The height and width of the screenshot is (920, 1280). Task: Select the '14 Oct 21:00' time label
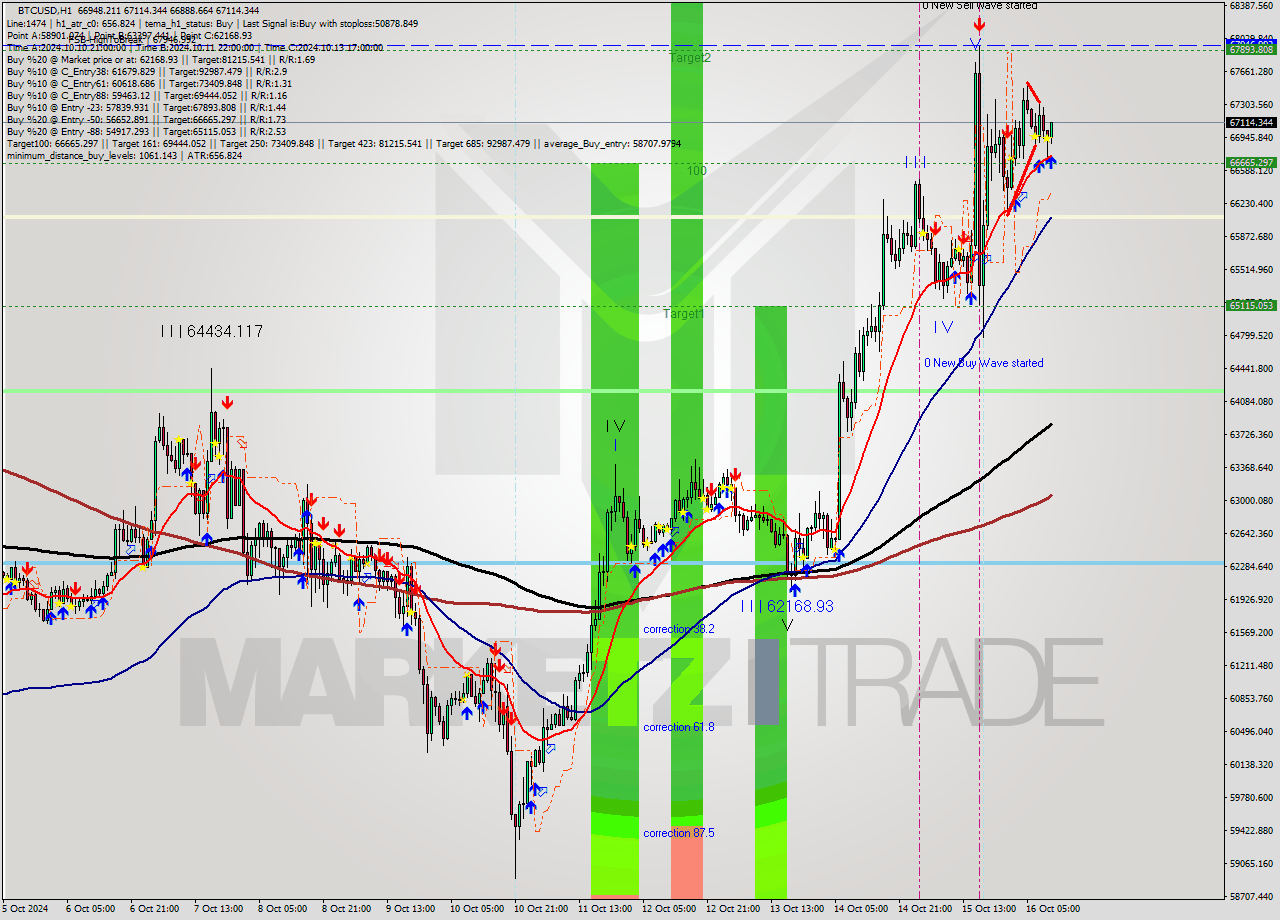point(925,909)
